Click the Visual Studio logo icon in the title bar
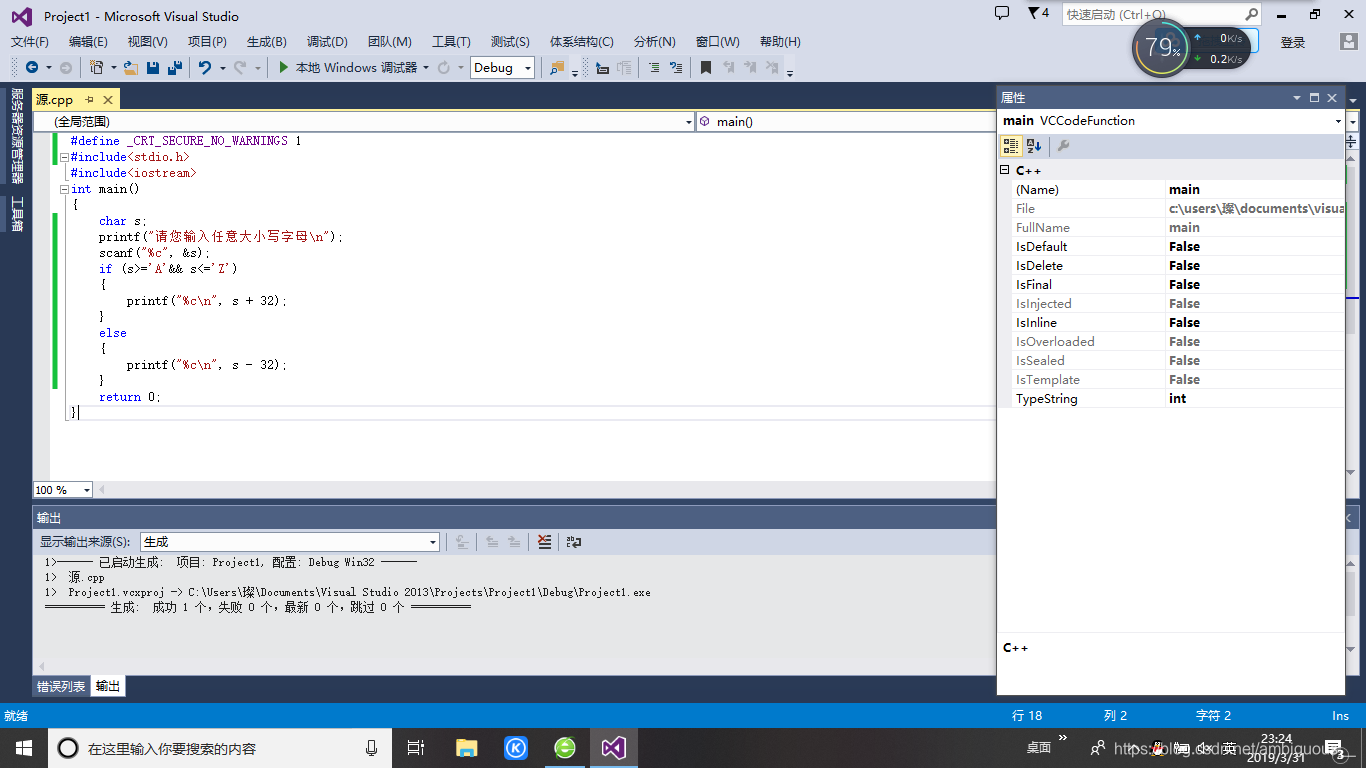The width and height of the screenshot is (1366, 768). [21, 16]
